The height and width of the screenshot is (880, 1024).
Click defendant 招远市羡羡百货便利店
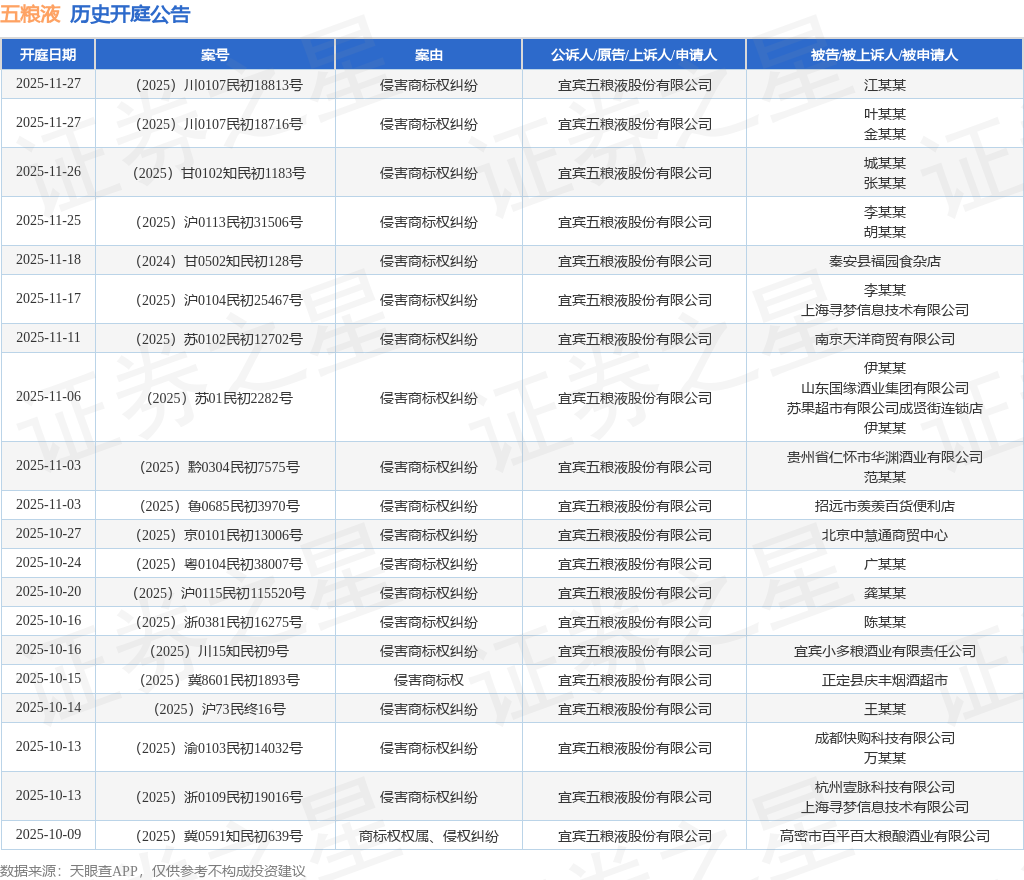pos(884,506)
